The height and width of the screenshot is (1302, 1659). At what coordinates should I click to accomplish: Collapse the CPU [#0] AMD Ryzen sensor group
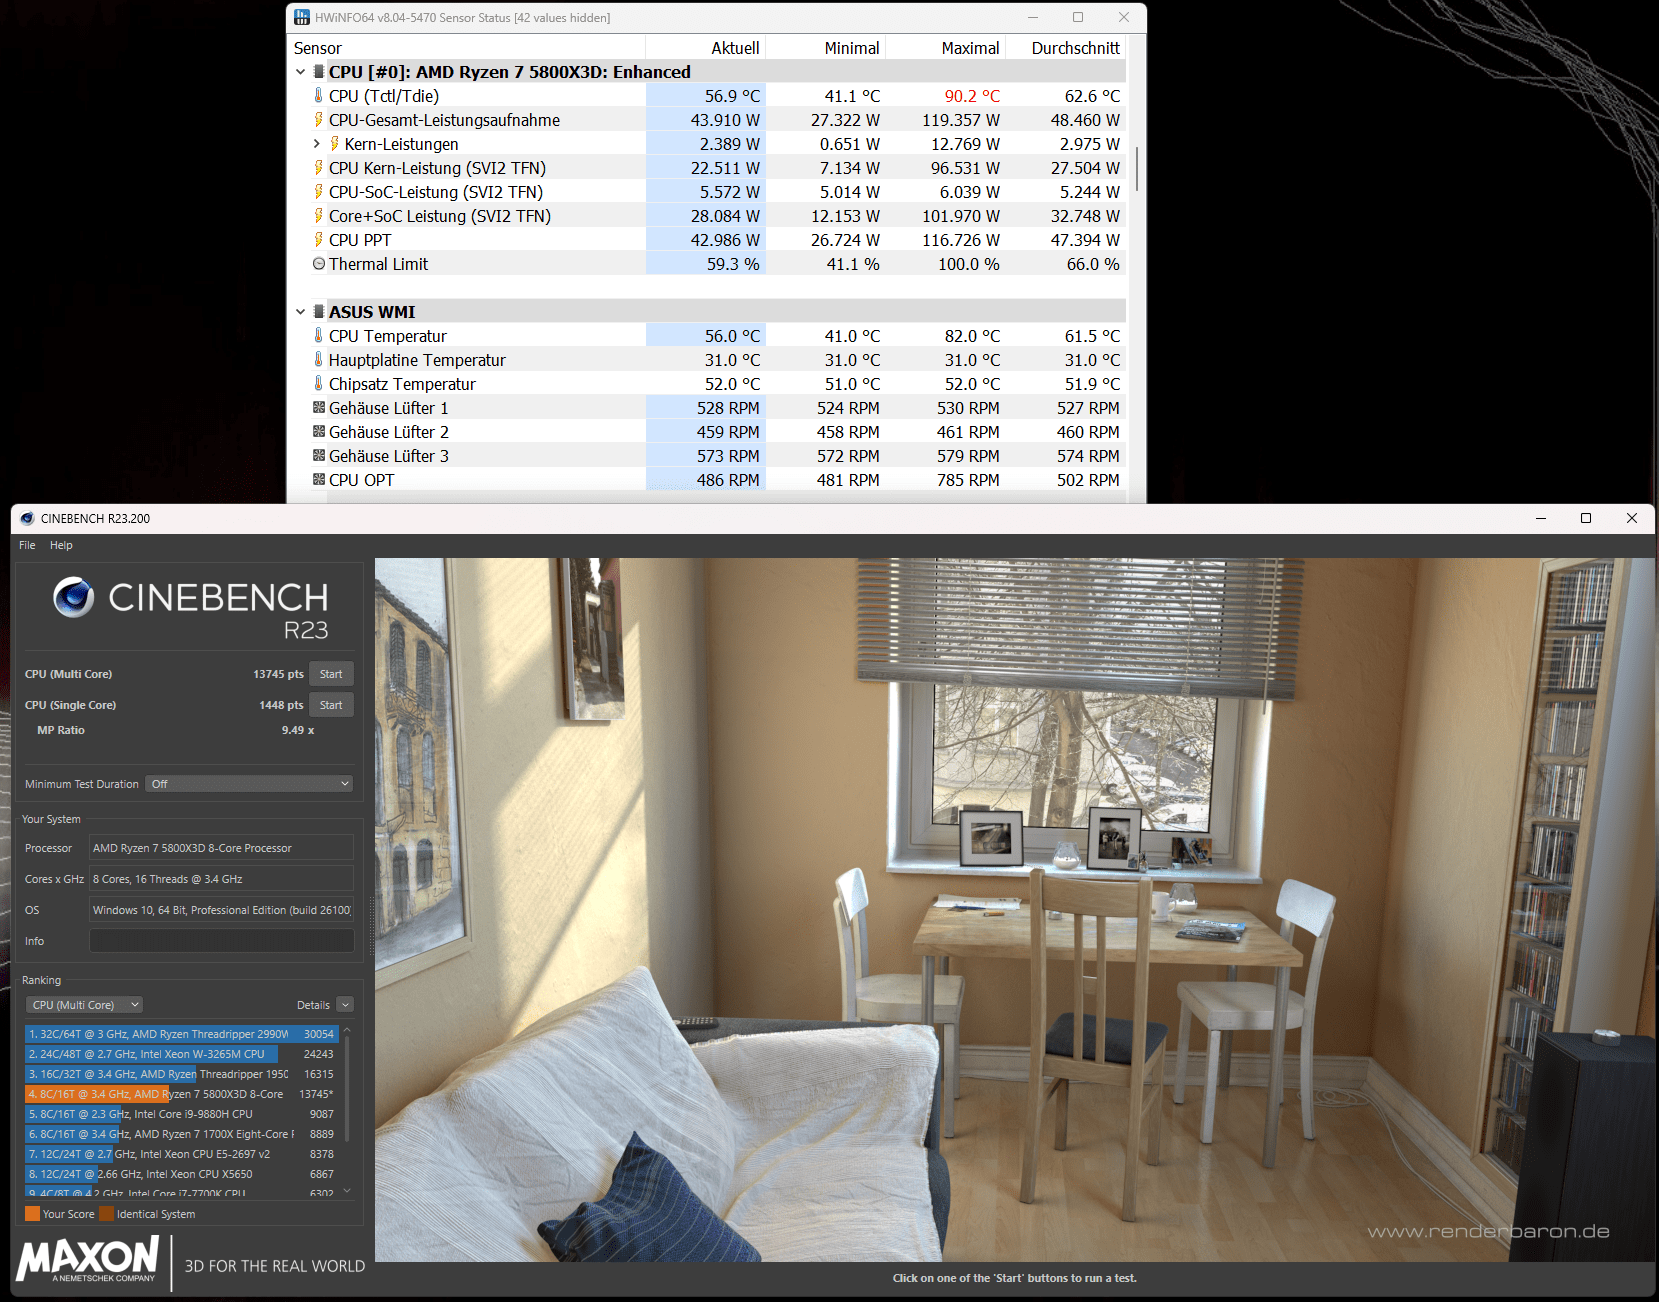pyautogui.click(x=300, y=72)
